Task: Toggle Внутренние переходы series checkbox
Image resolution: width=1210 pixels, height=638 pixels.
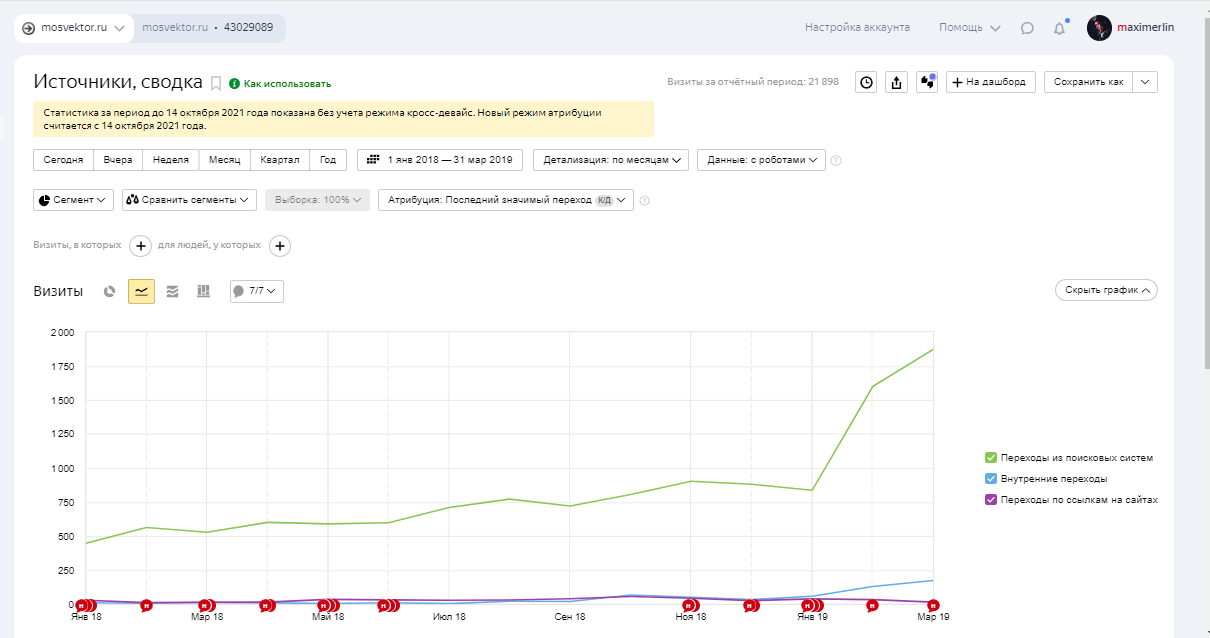Action: 990,479
